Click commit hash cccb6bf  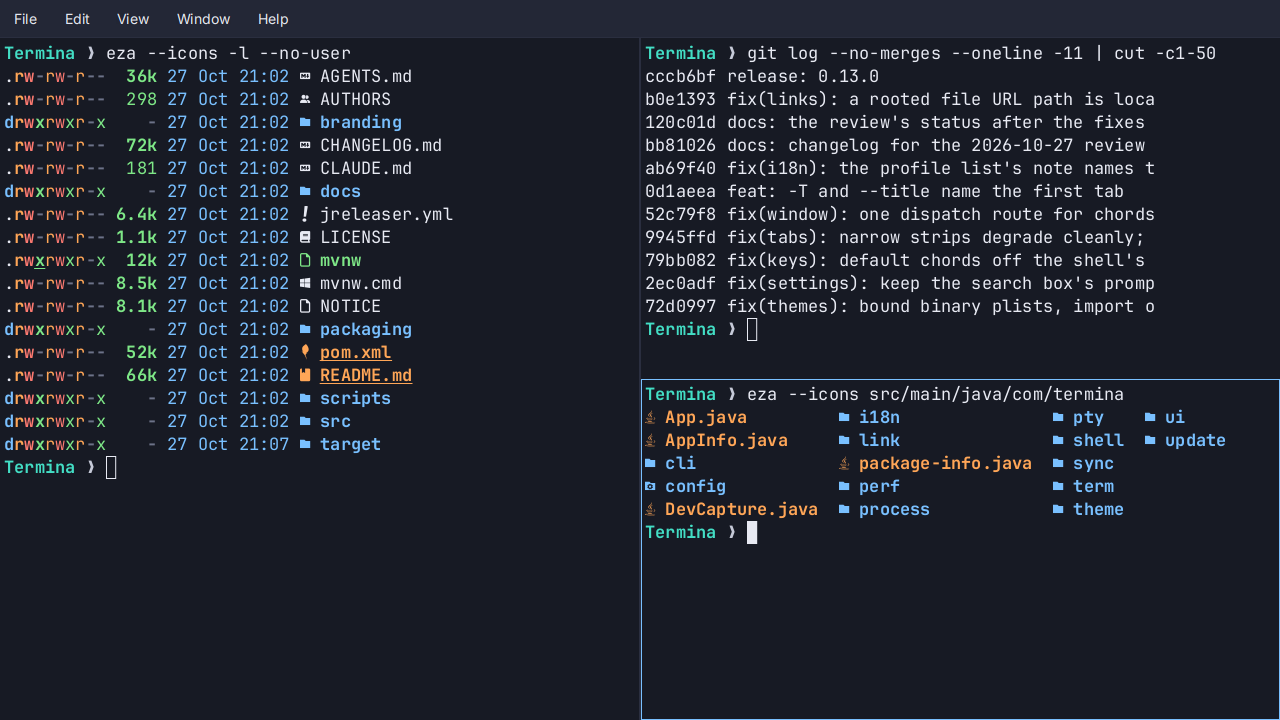click(x=681, y=76)
